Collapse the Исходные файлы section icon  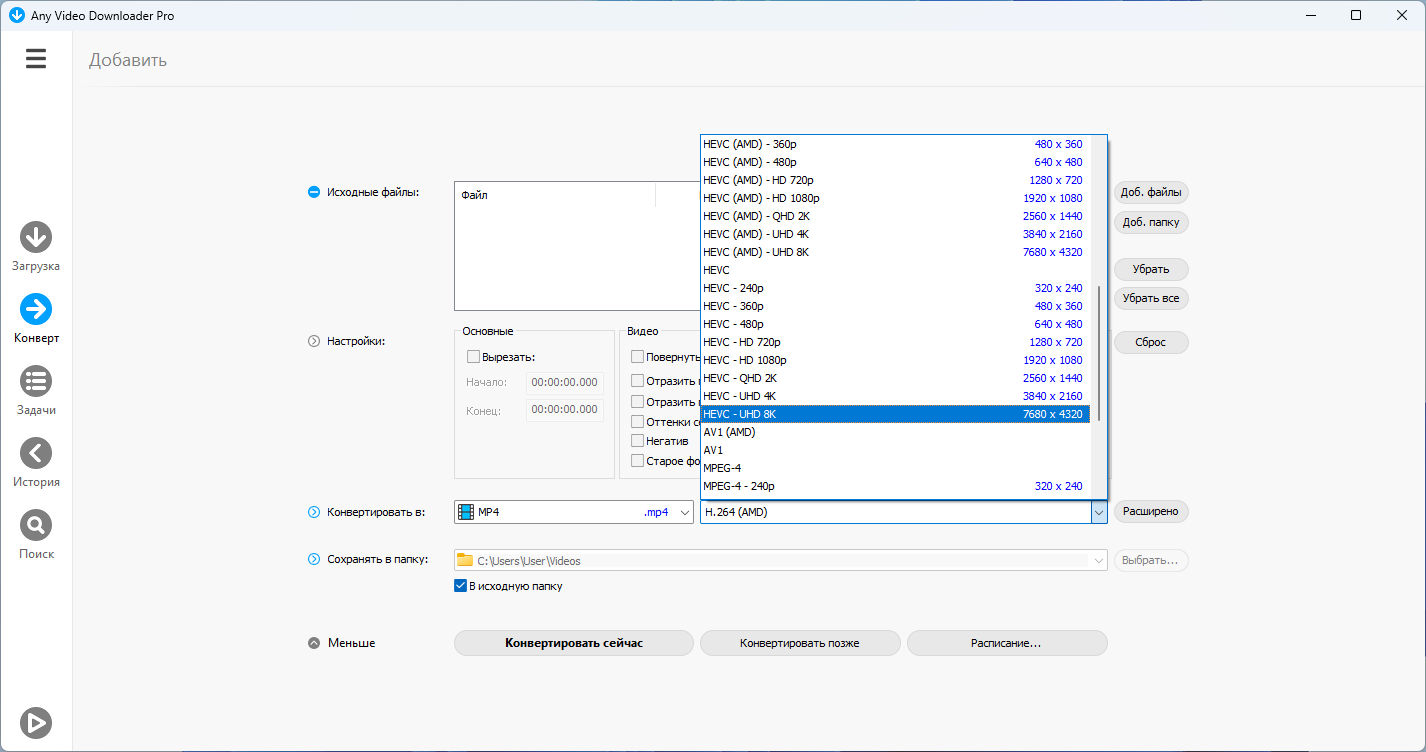[314, 192]
